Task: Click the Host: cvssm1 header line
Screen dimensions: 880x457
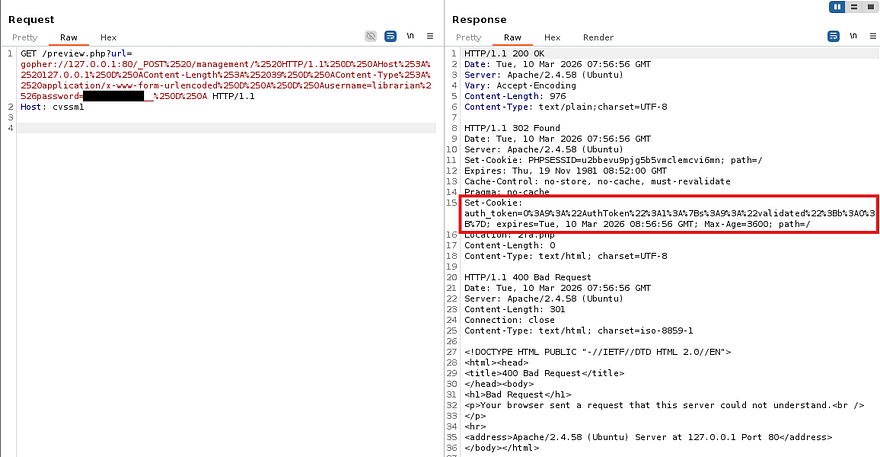Action: click(x=52, y=107)
